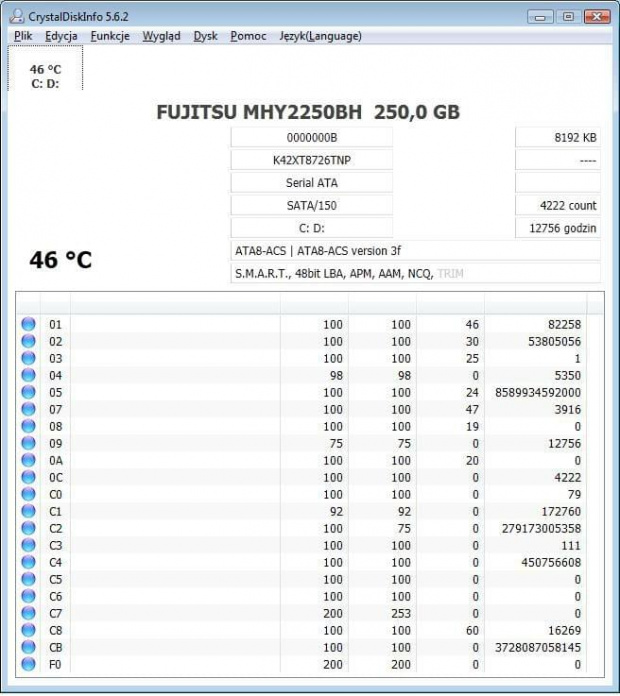Image resolution: width=620 pixels, height=696 pixels.
Task: Click the status icon for attribute CB
Action: 28,647
